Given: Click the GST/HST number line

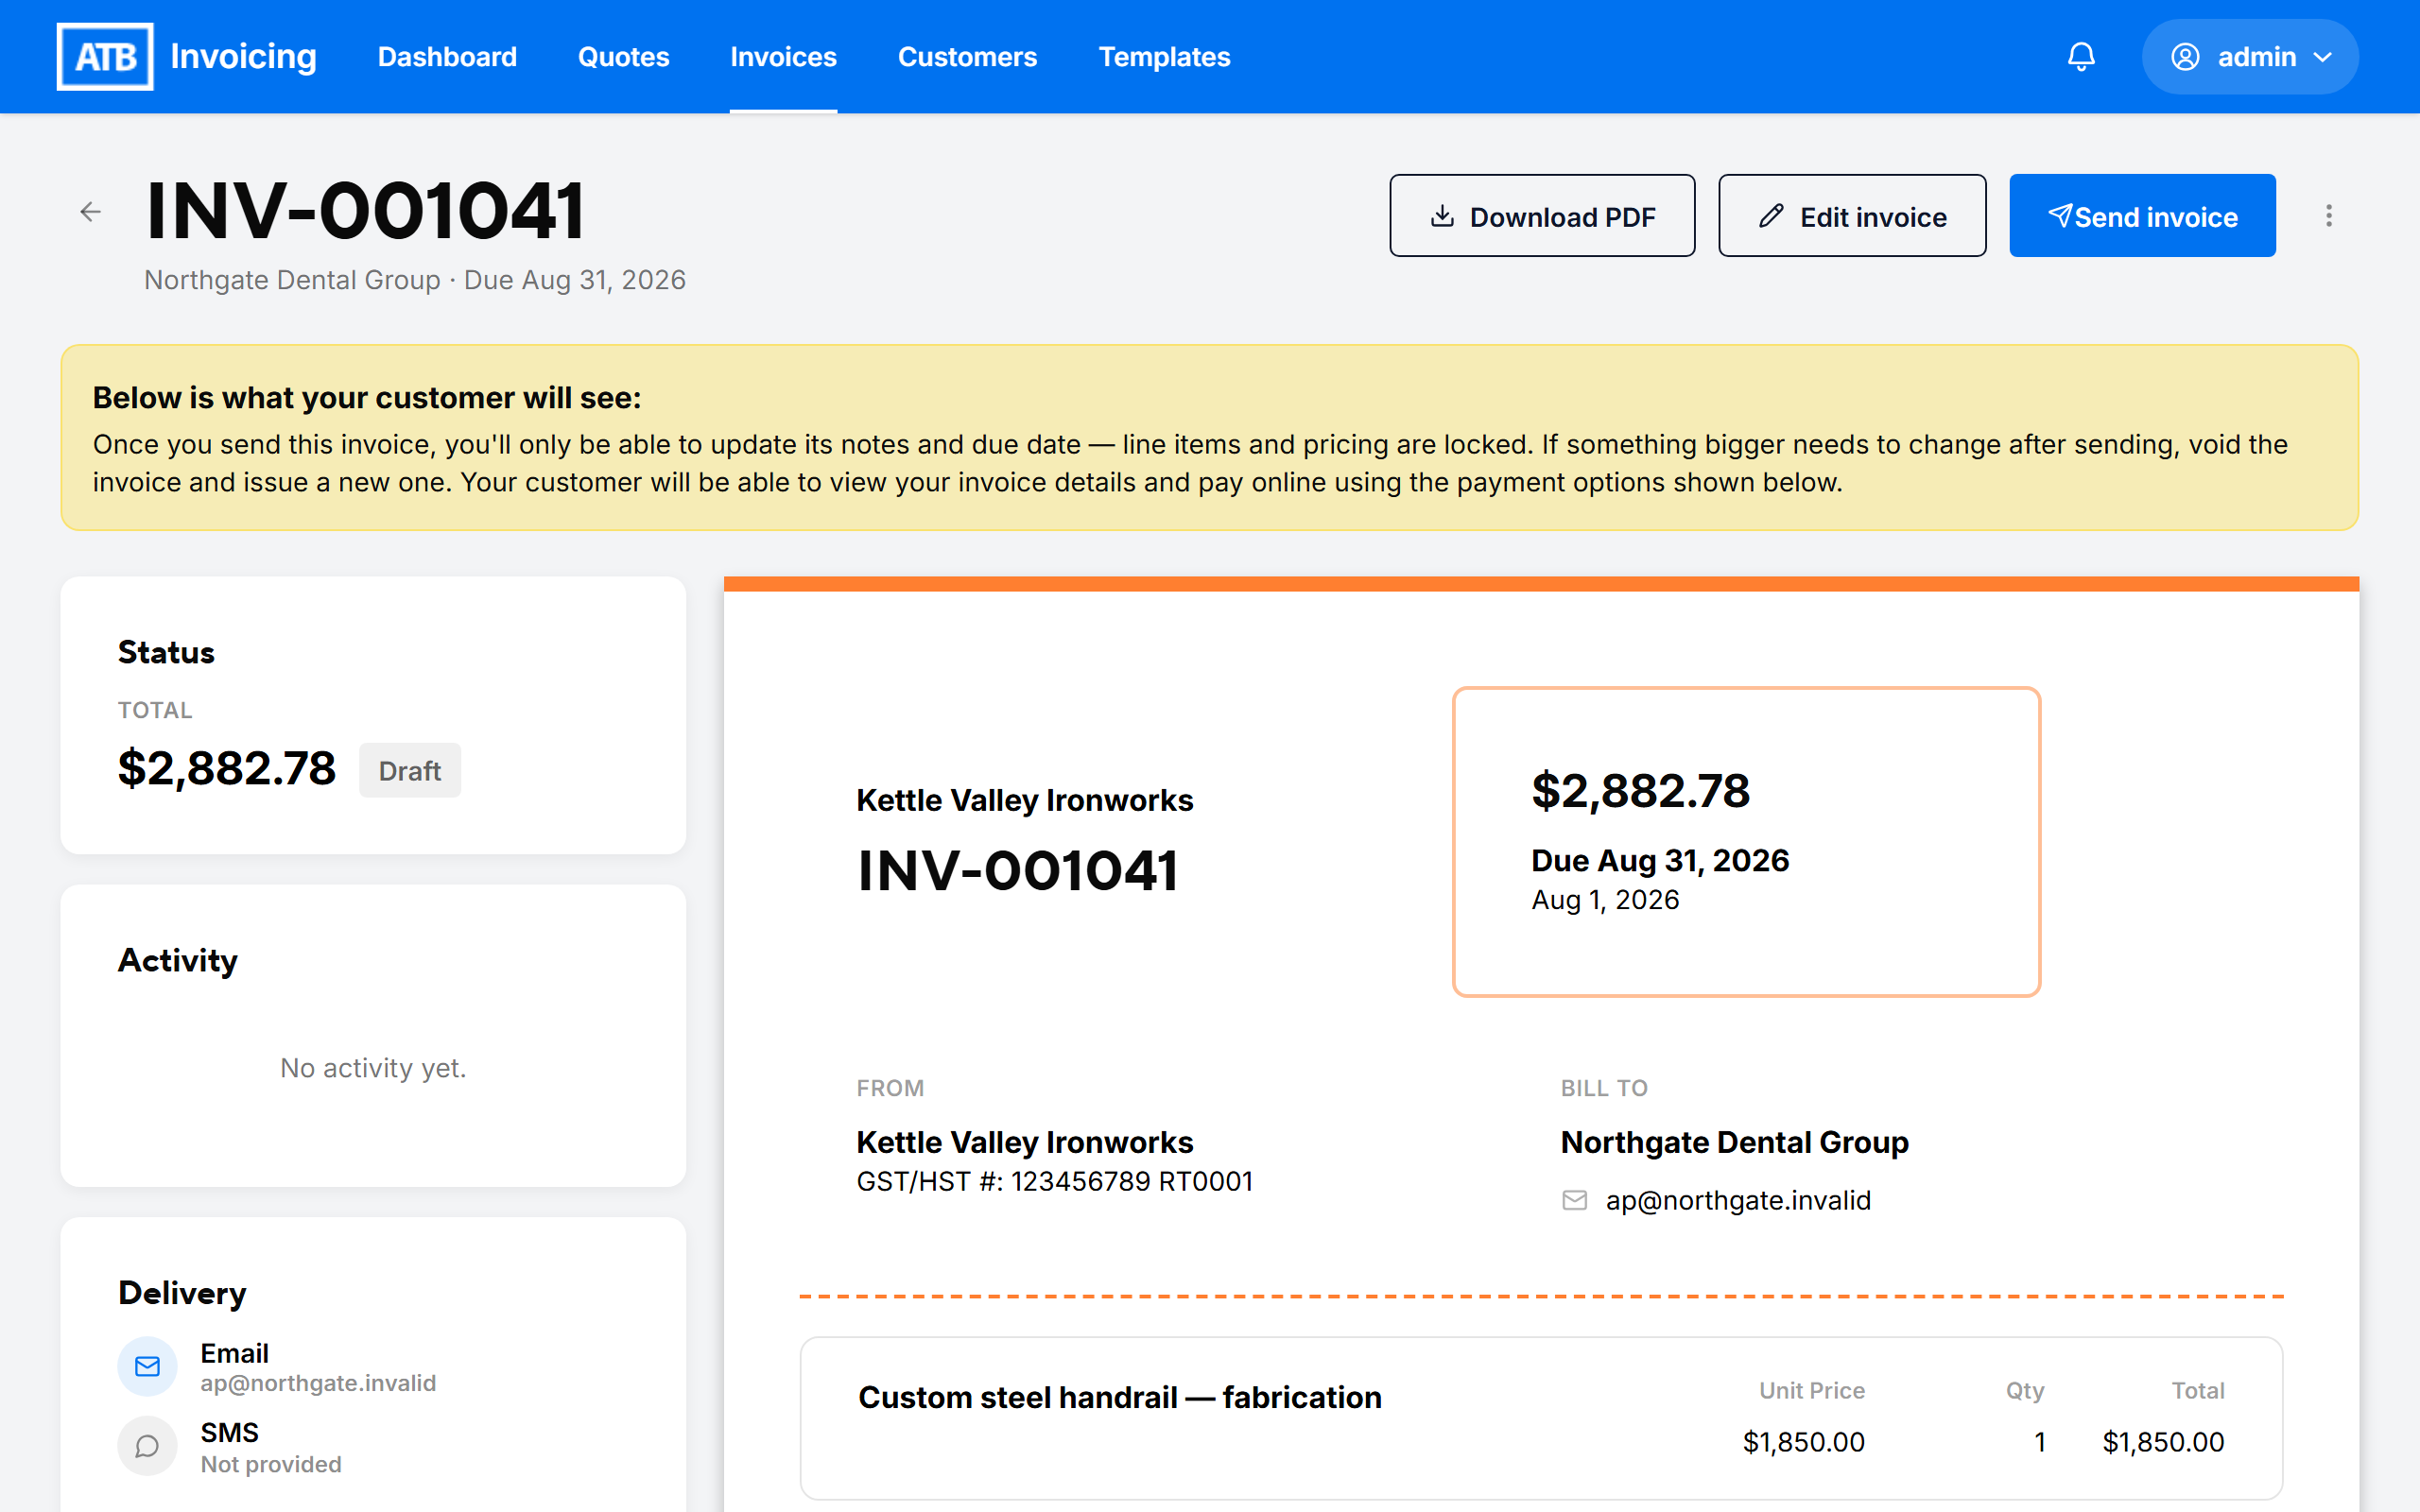Looking at the screenshot, I should tap(1054, 1182).
